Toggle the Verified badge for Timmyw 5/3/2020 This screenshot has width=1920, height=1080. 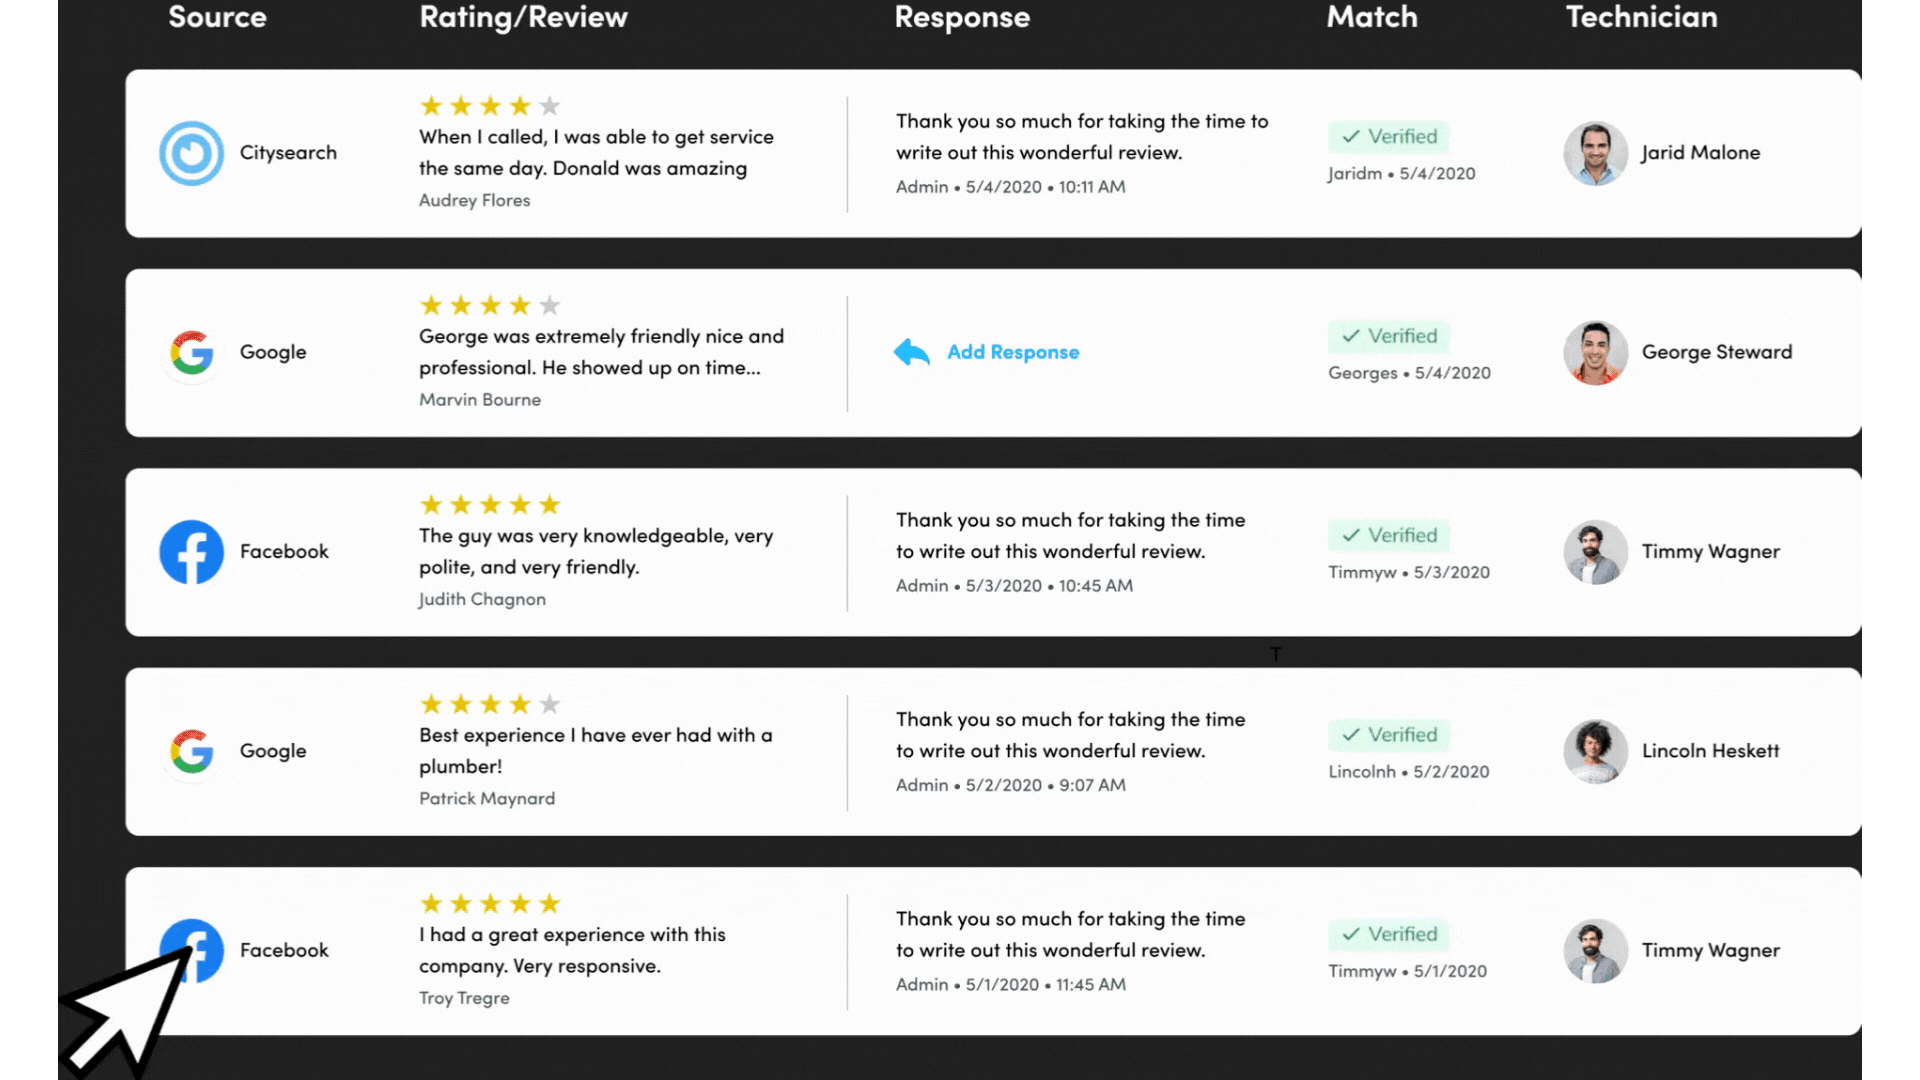click(1388, 535)
